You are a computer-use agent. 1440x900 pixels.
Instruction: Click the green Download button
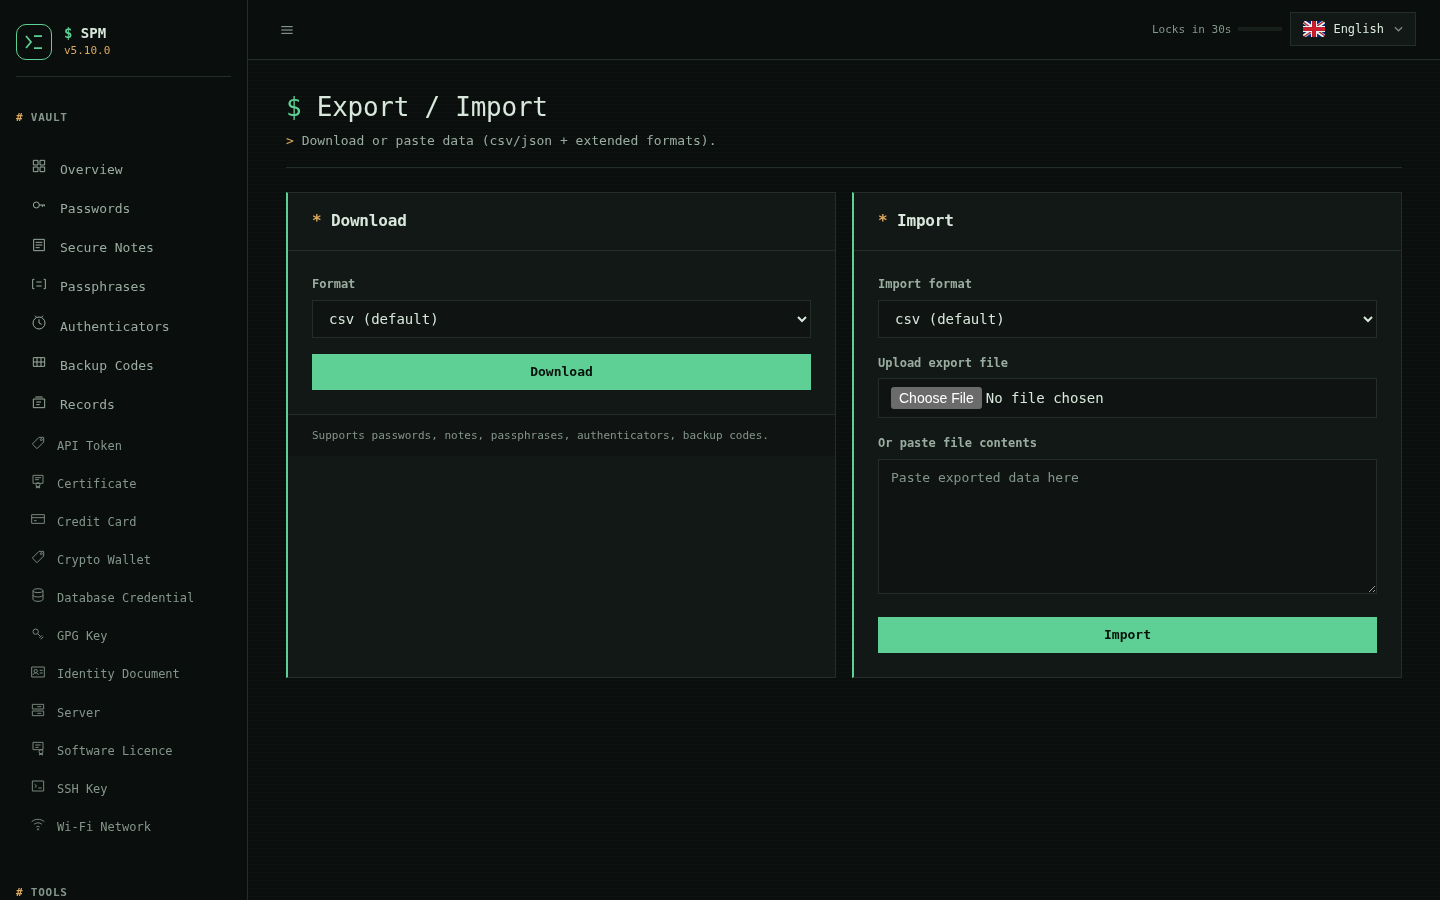pyautogui.click(x=561, y=372)
